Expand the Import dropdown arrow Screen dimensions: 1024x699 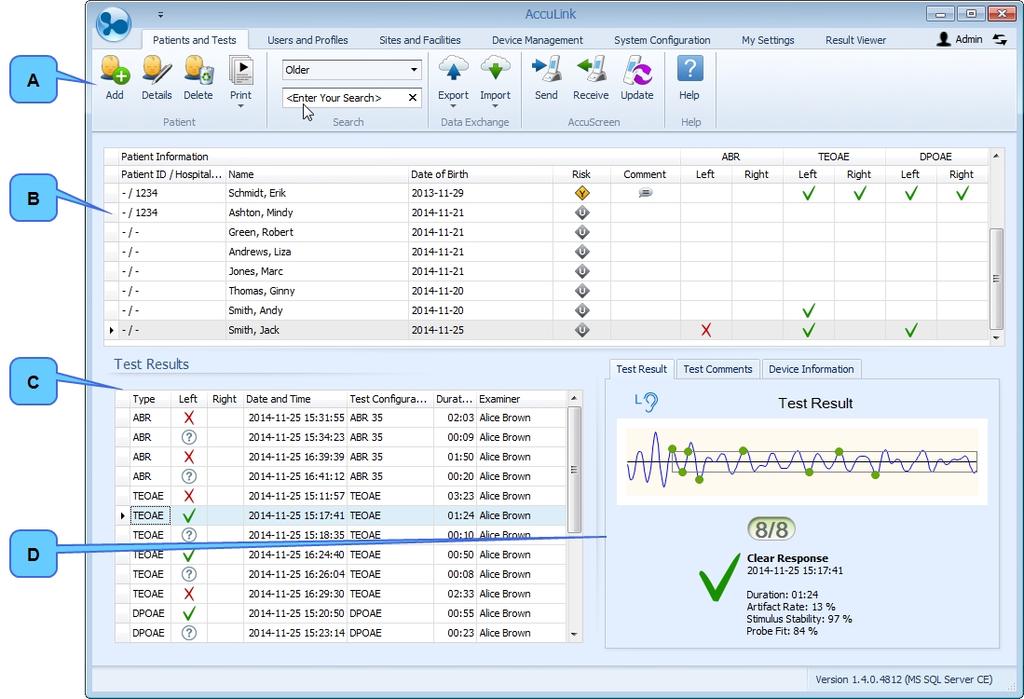(x=495, y=106)
